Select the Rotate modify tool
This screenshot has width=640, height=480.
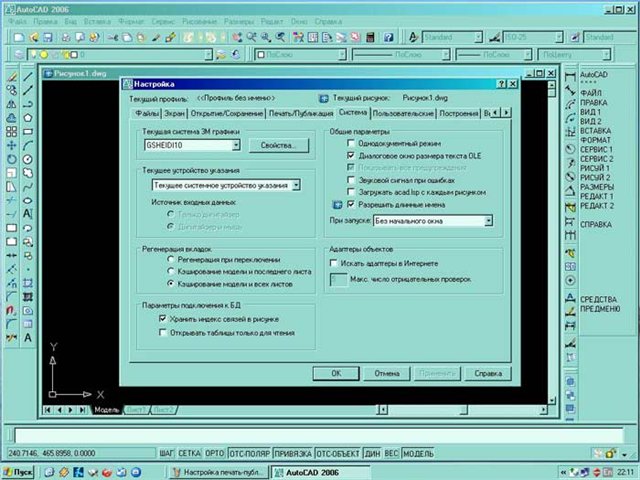point(11,159)
